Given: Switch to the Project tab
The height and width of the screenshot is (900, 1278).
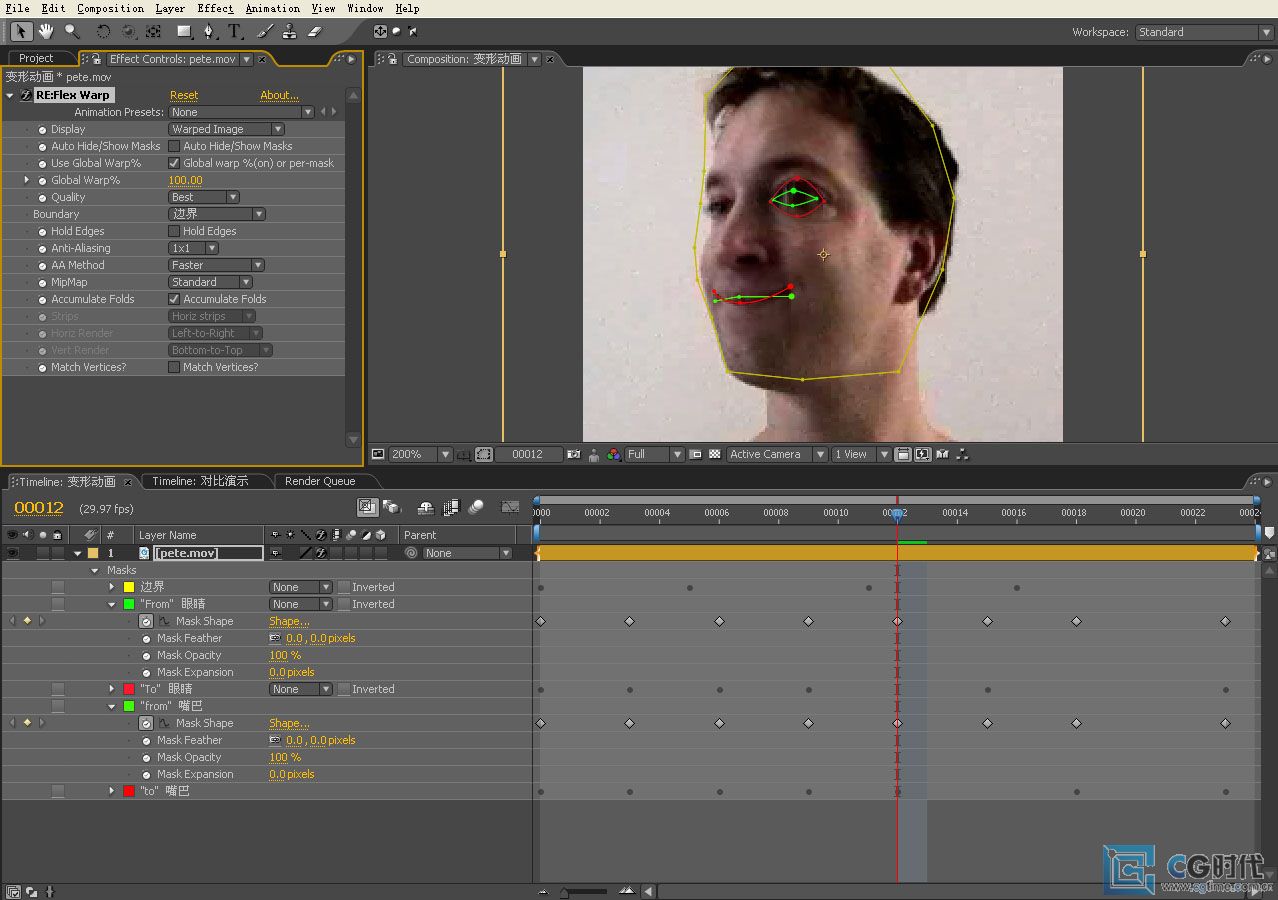Looking at the screenshot, I should pyautogui.click(x=36, y=59).
